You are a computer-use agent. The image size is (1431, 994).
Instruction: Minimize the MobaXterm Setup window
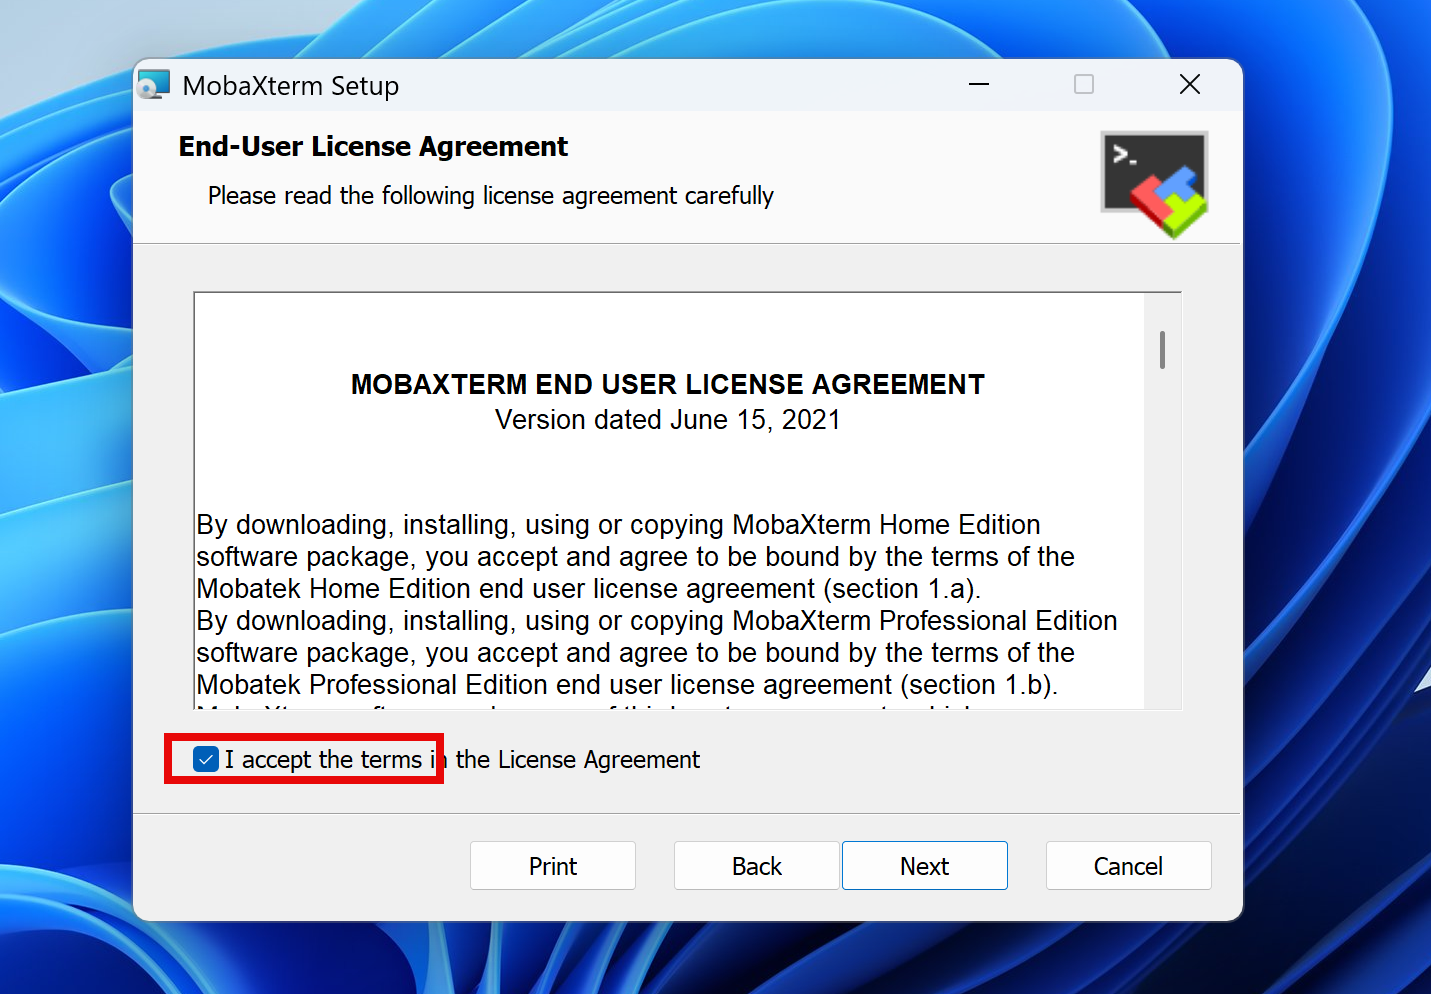click(x=978, y=85)
